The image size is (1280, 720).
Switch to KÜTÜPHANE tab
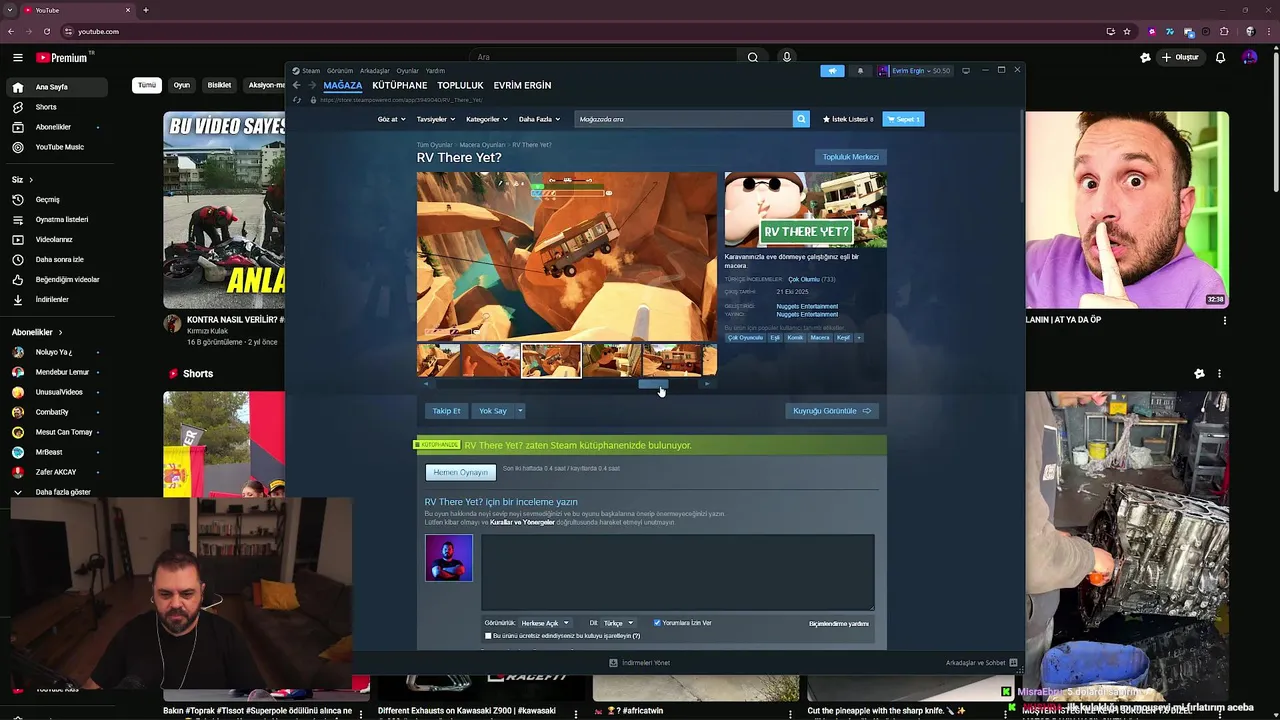pyautogui.click(x=400, y=86)
